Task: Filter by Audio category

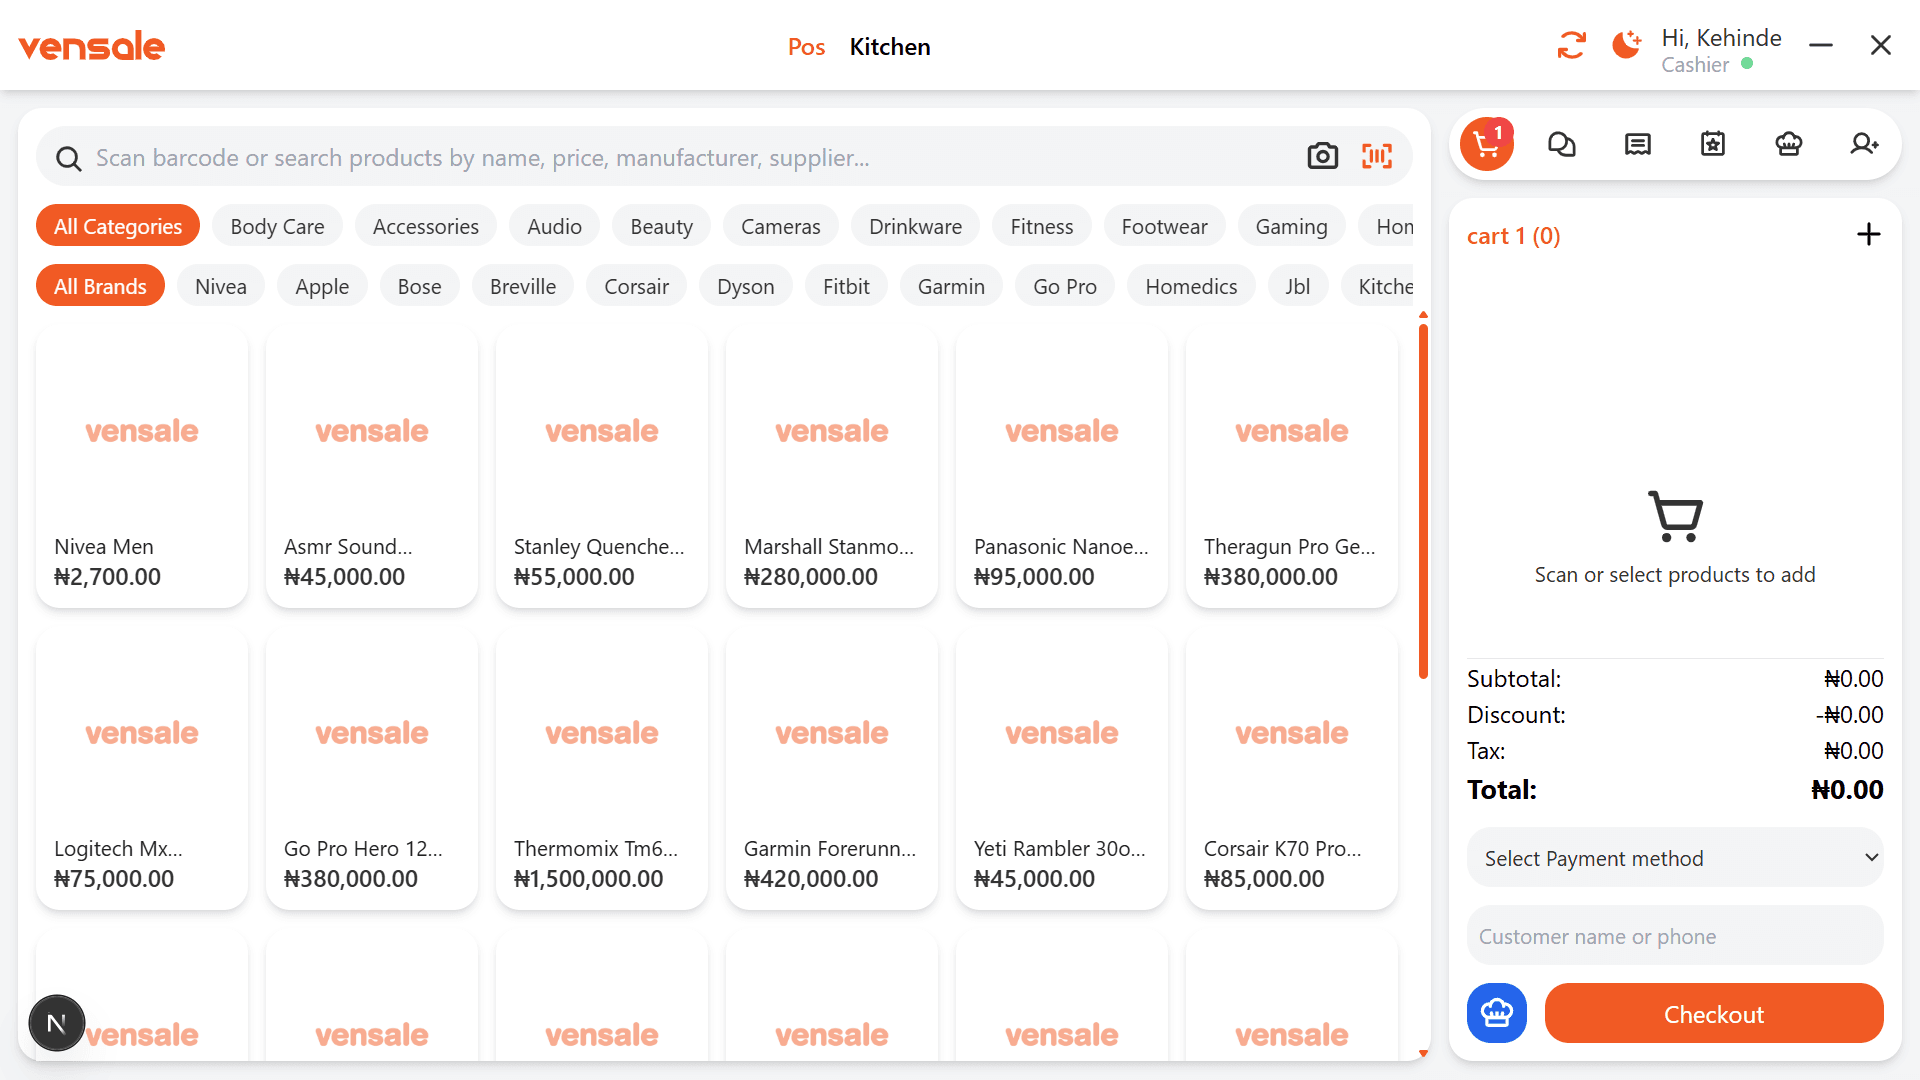Action: coord(554,226)
